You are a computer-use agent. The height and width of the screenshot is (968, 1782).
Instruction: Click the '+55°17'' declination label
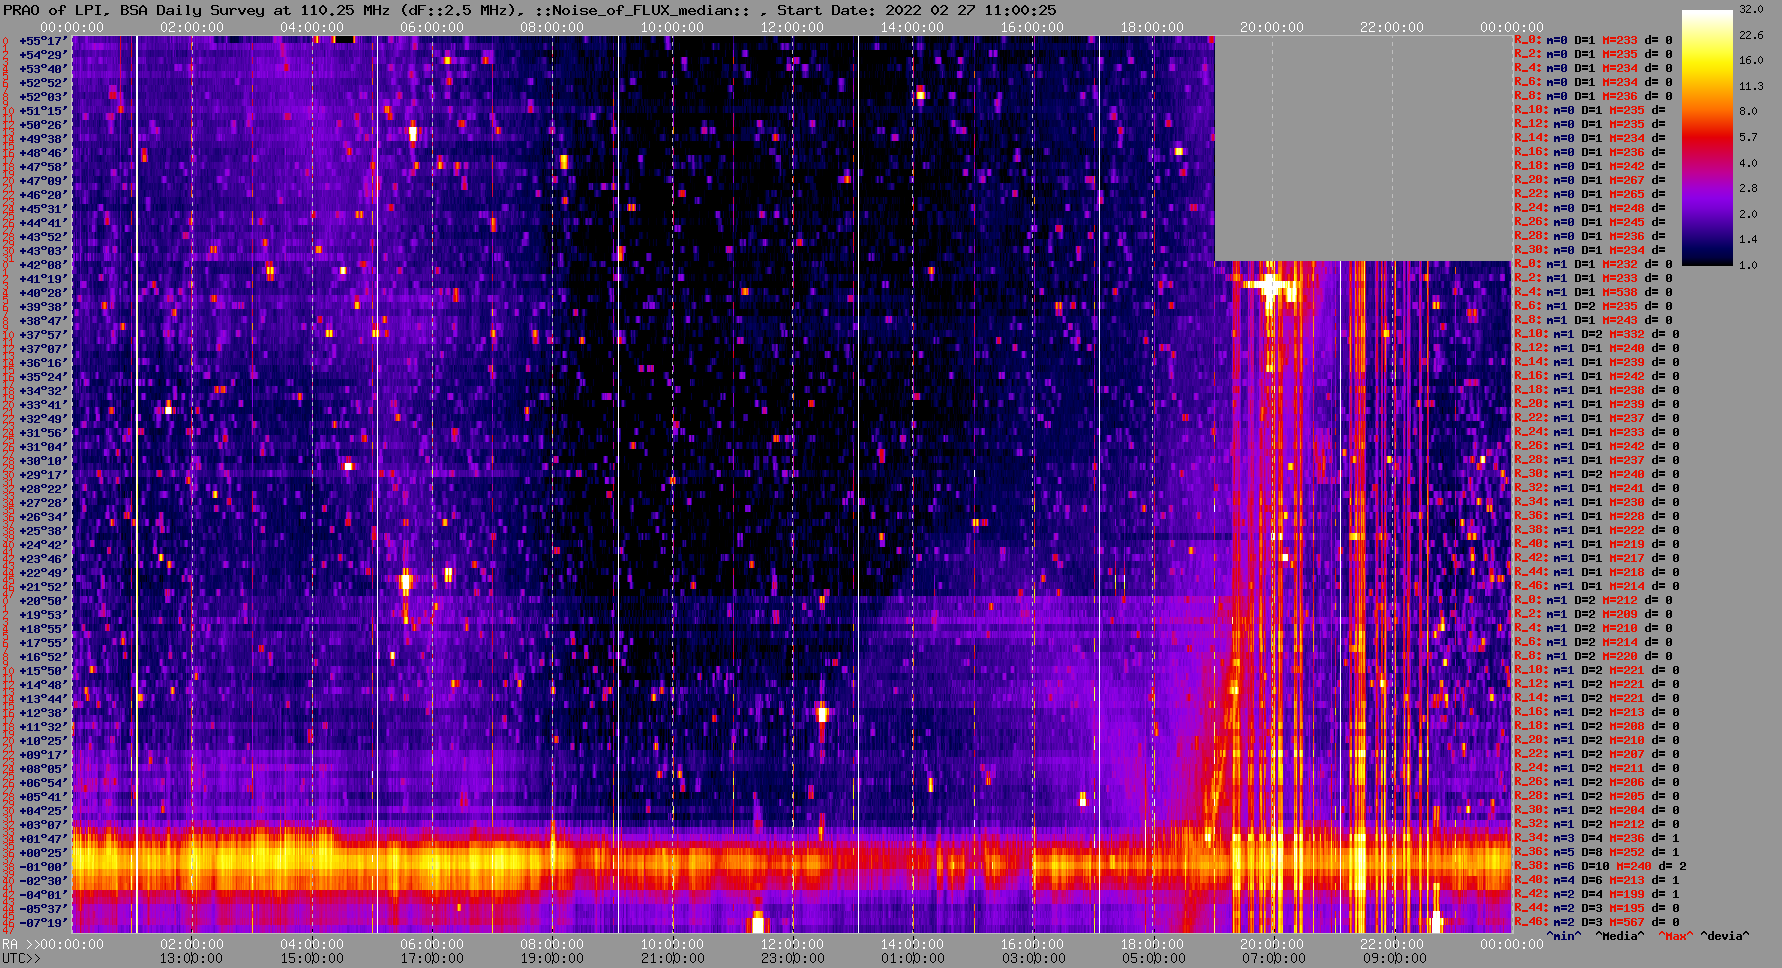pos(42,40)
